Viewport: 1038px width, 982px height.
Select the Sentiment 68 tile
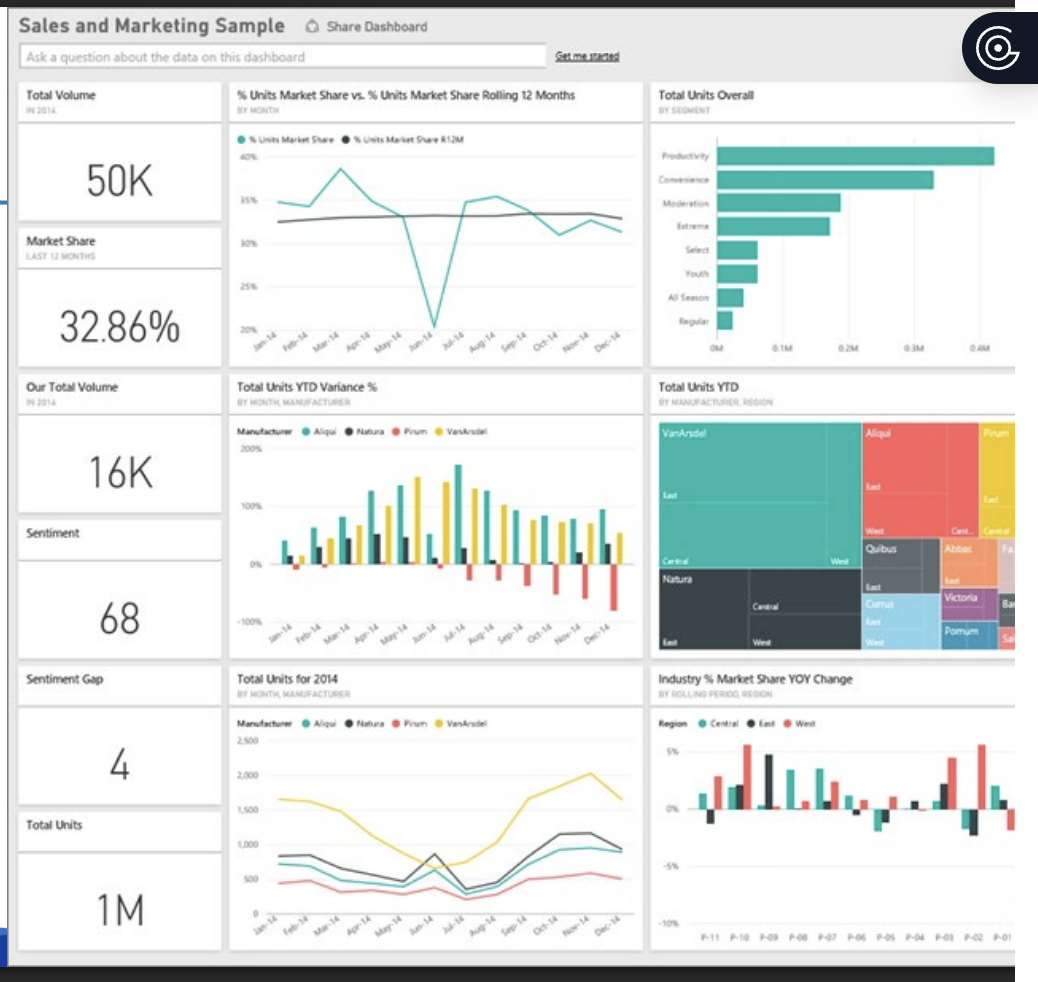[120, 618]
